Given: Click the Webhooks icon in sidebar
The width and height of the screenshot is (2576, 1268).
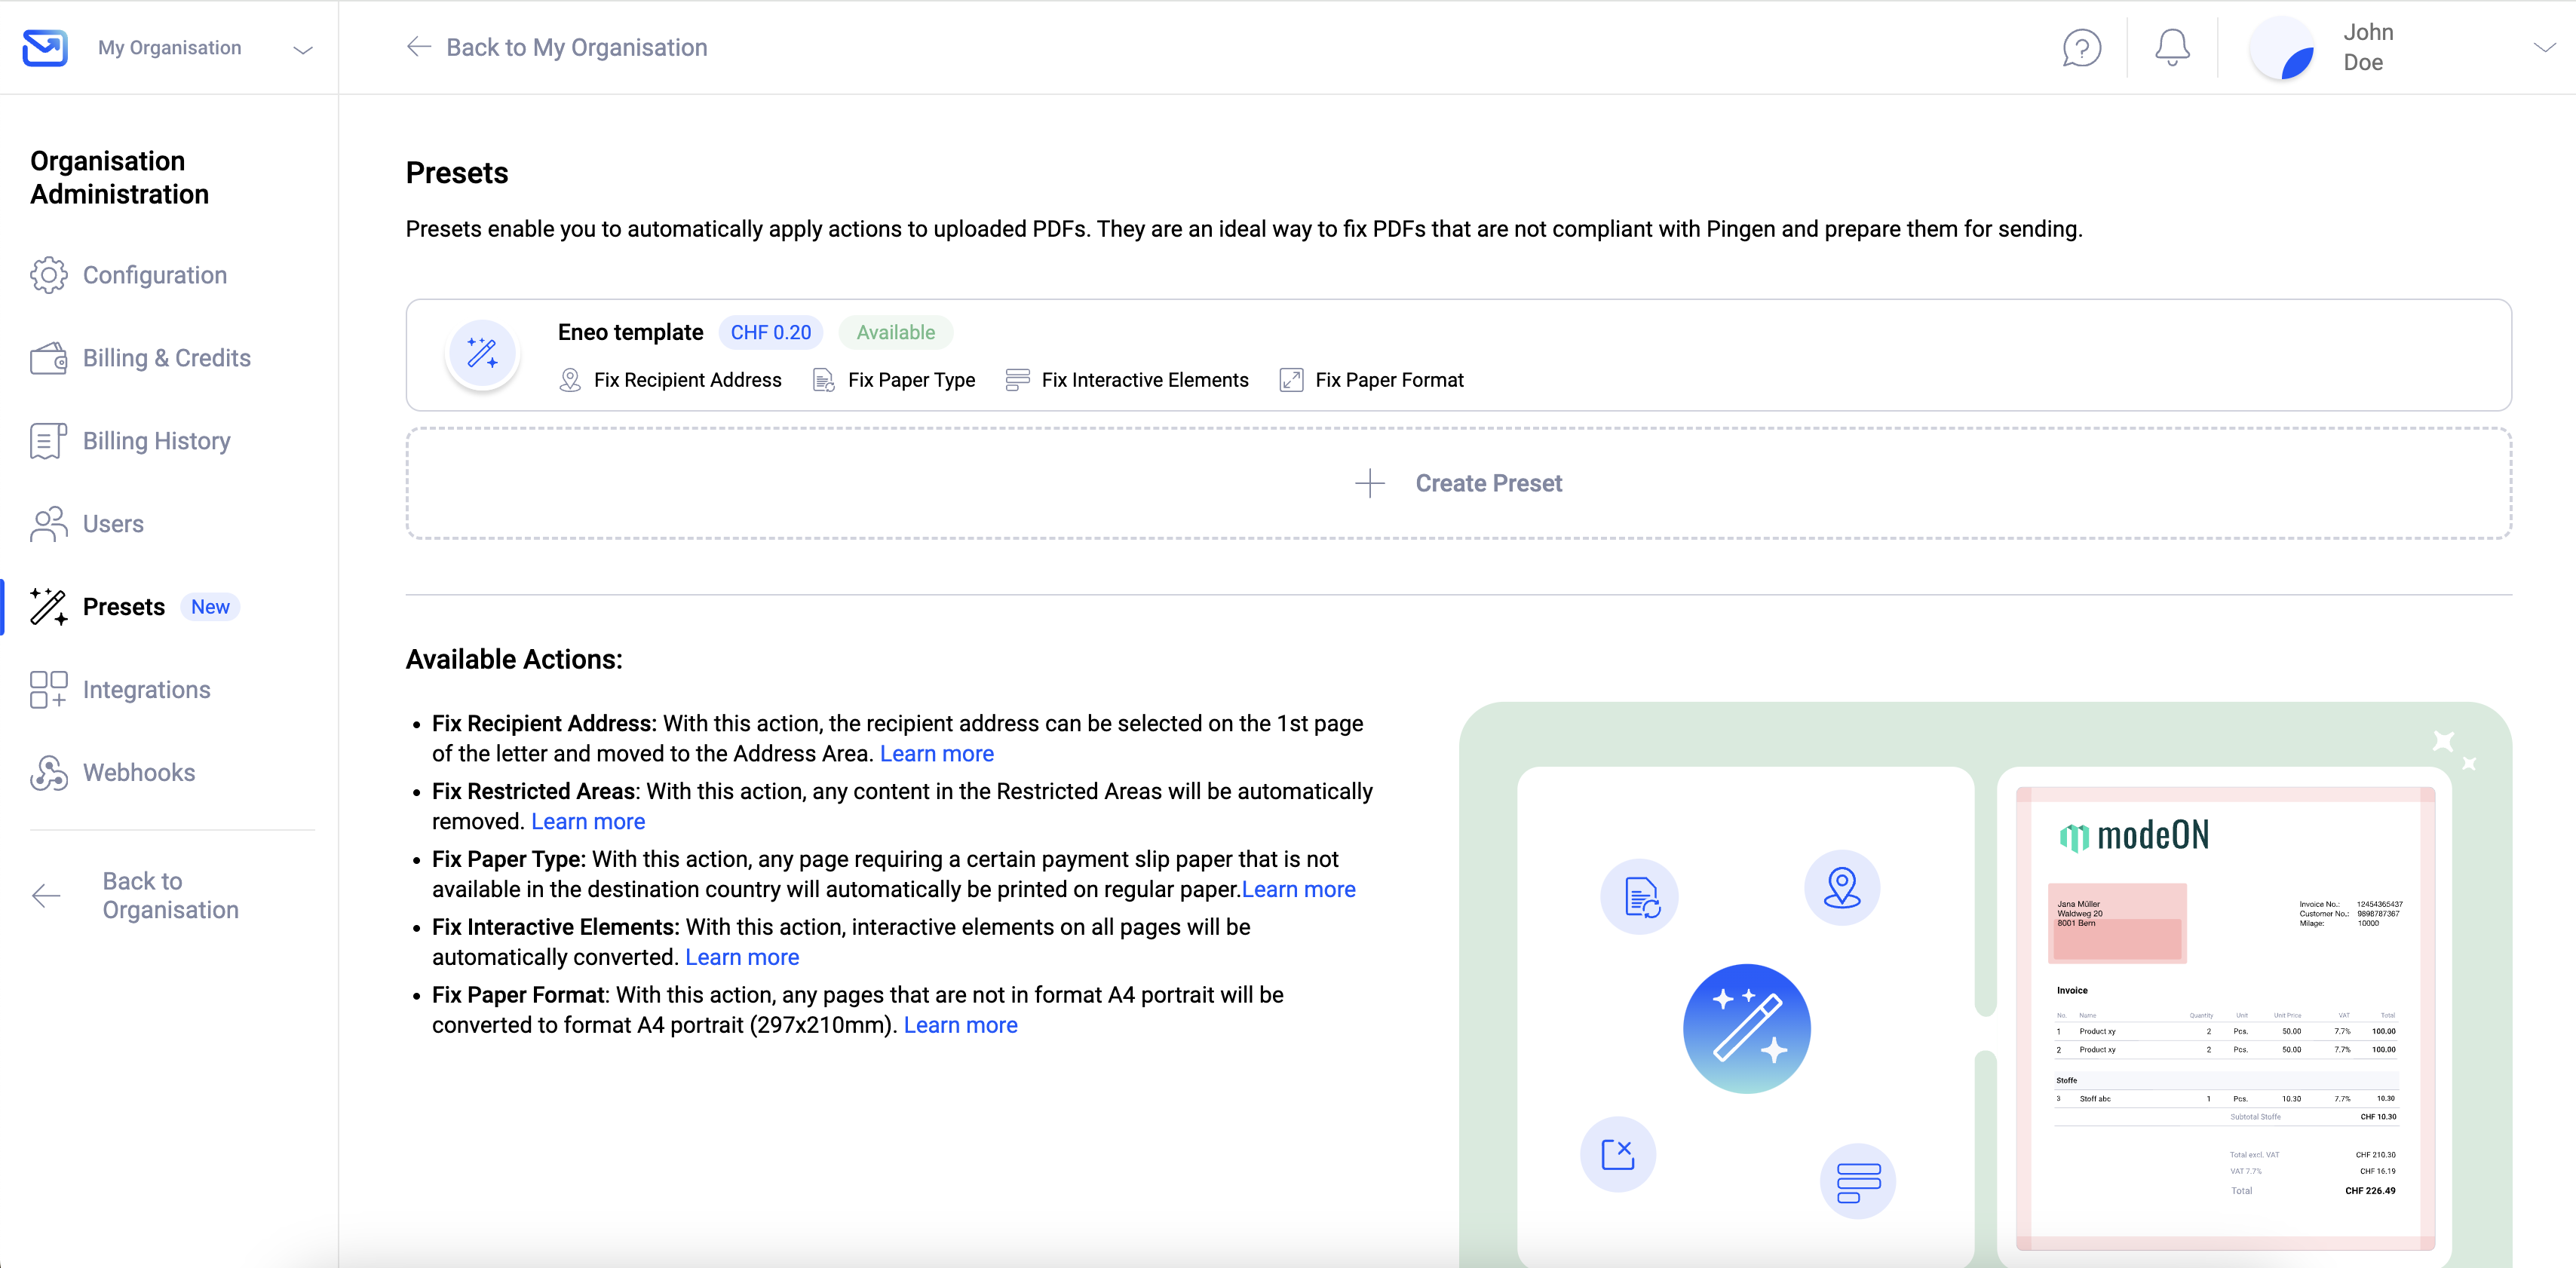Looking at the screenshot, I should coord(48,773).
